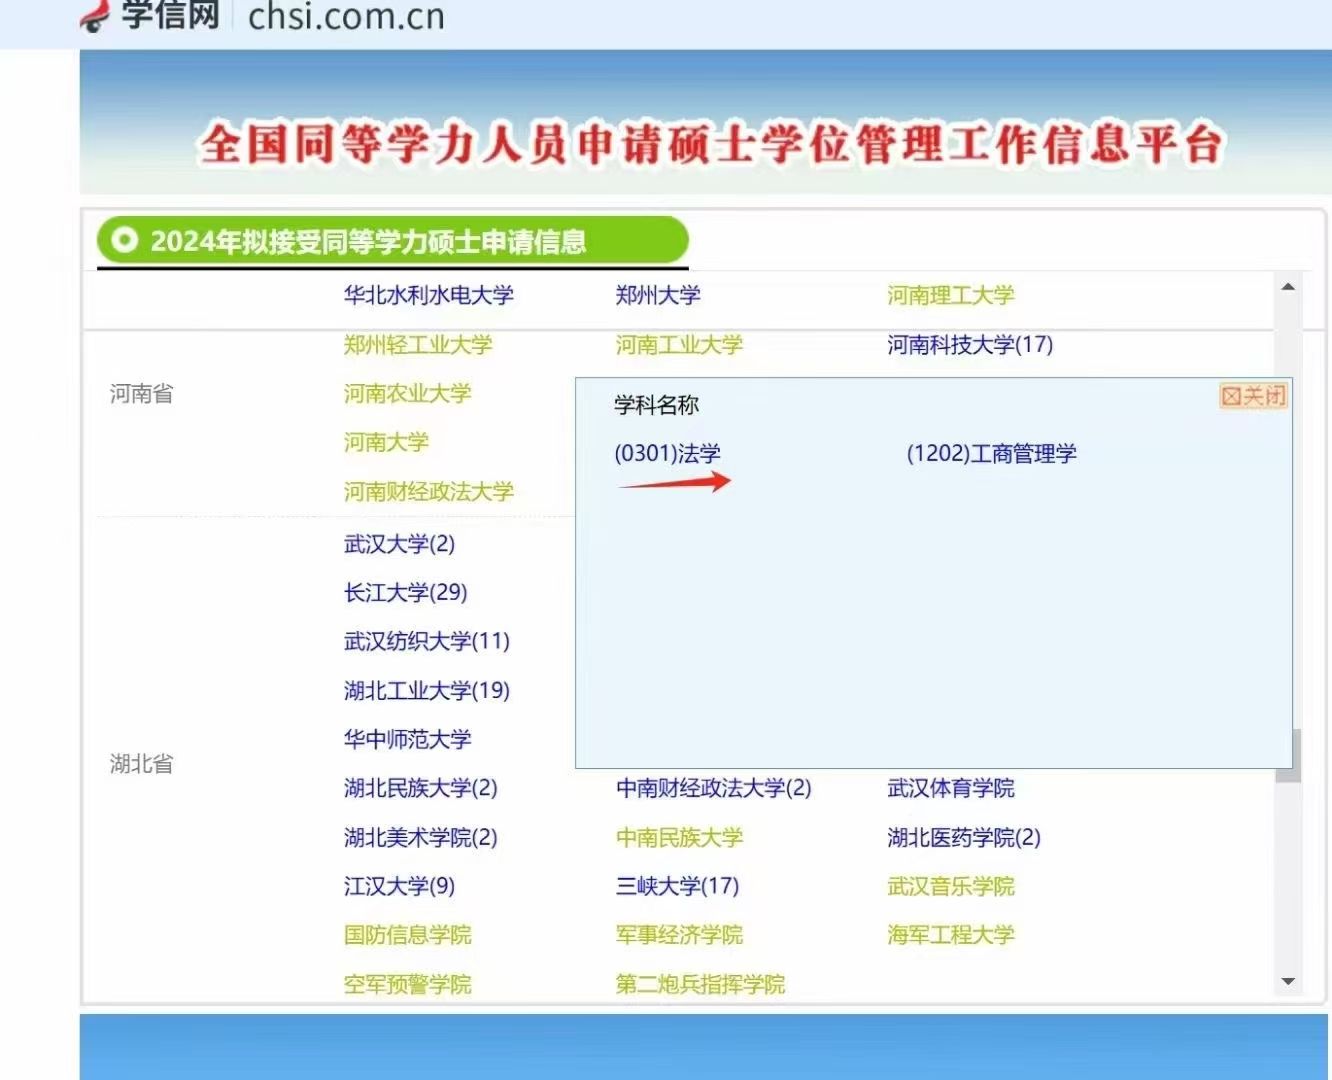Click the 河南省 province label
1332x1080 pixels.
[141, 393]
